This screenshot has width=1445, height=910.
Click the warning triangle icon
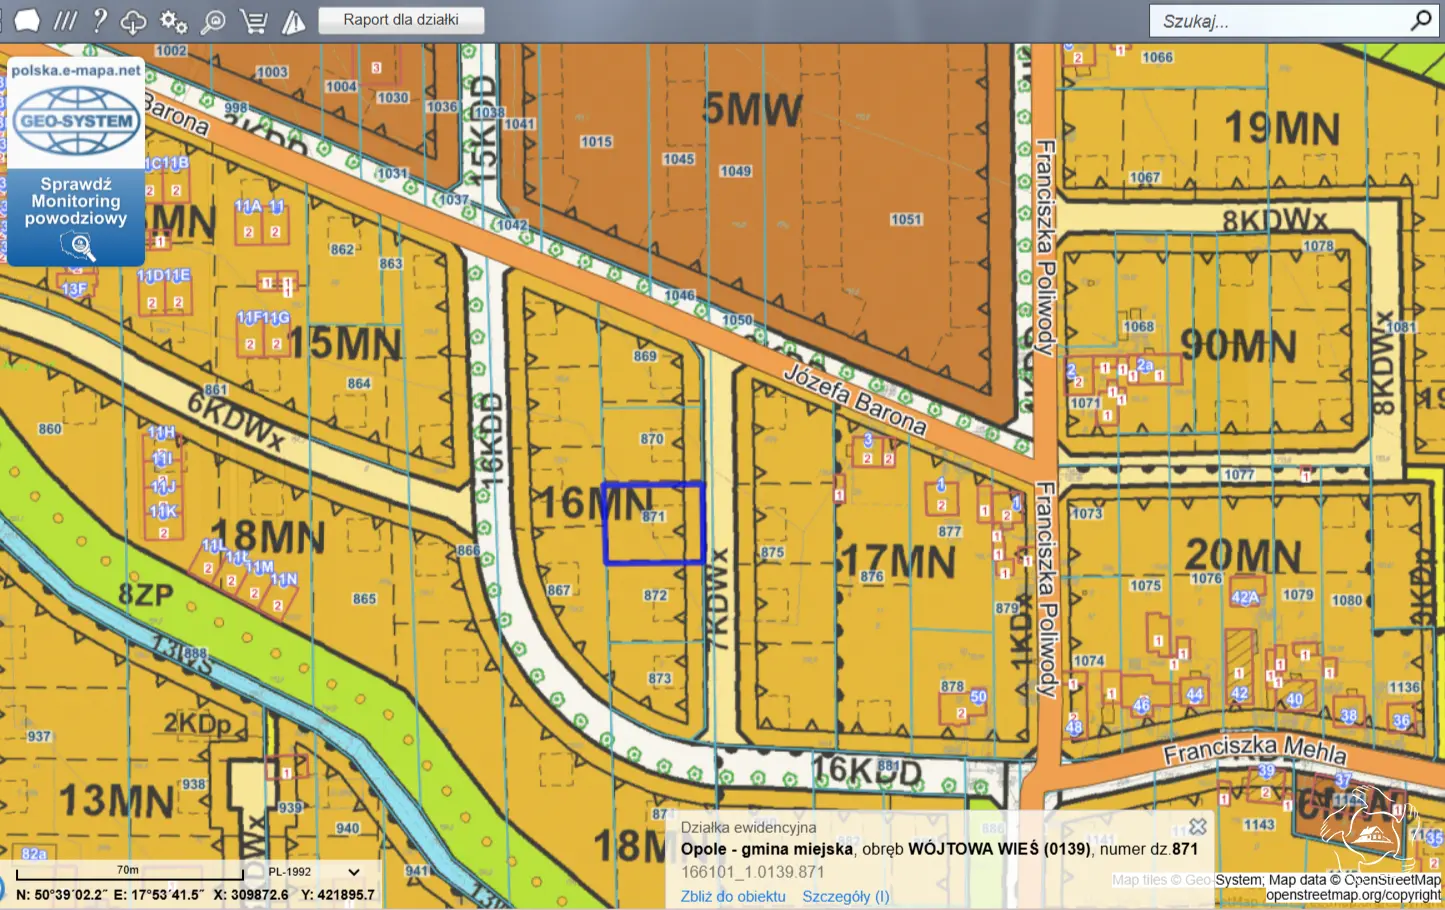pyautogui.click(x=294, y=21)
